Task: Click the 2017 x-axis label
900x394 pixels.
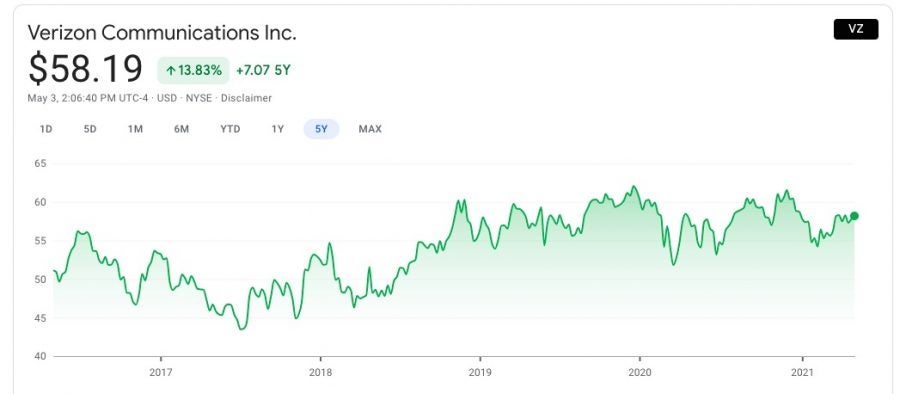Action: coord(160,372)
